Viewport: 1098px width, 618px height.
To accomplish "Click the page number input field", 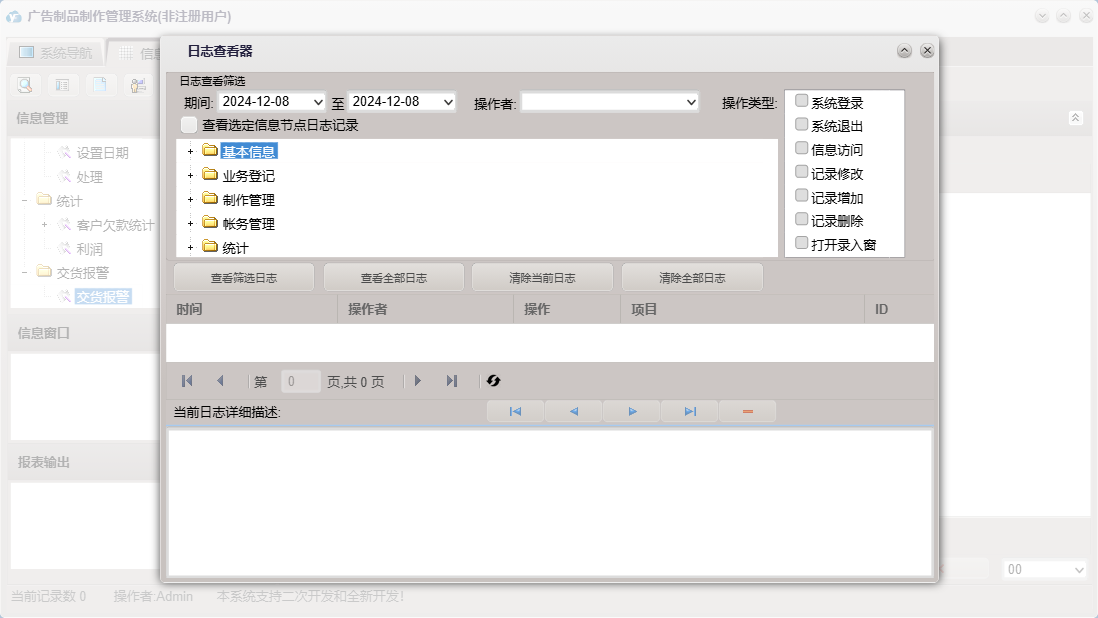I will (x=300, y=381).
